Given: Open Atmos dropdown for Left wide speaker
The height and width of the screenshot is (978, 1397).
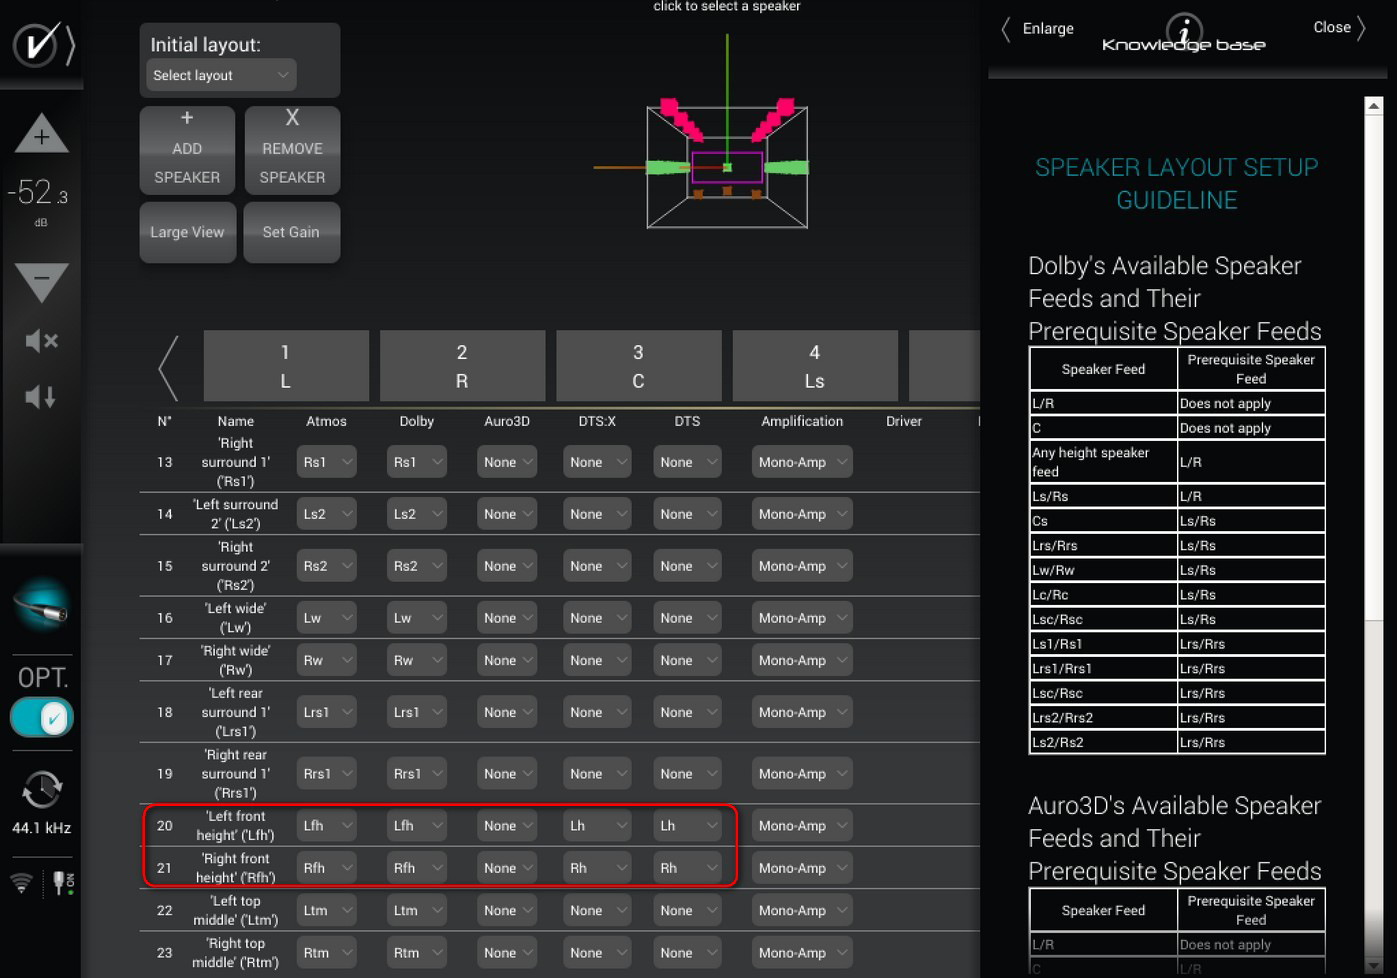Looking at the screenshot, I should (326, 618).
